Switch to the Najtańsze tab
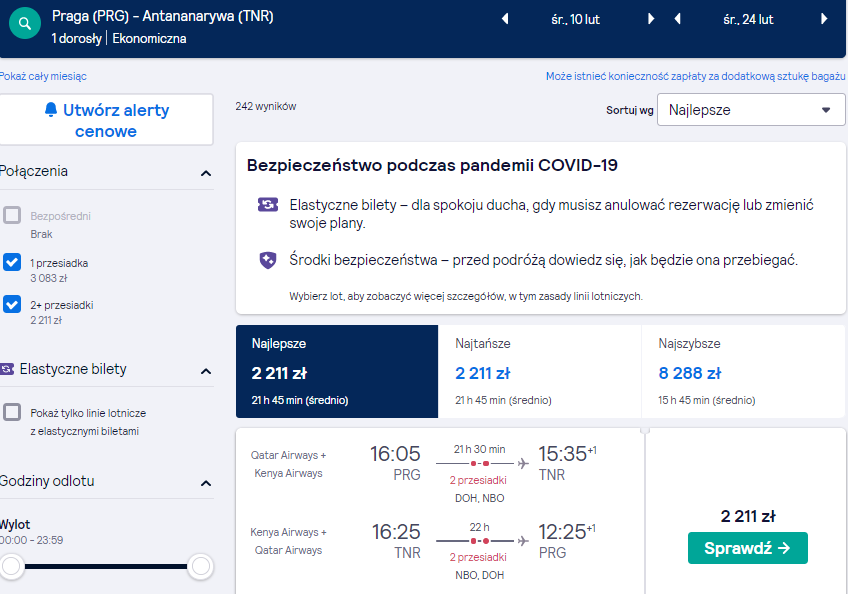 (x=540, y=372)
